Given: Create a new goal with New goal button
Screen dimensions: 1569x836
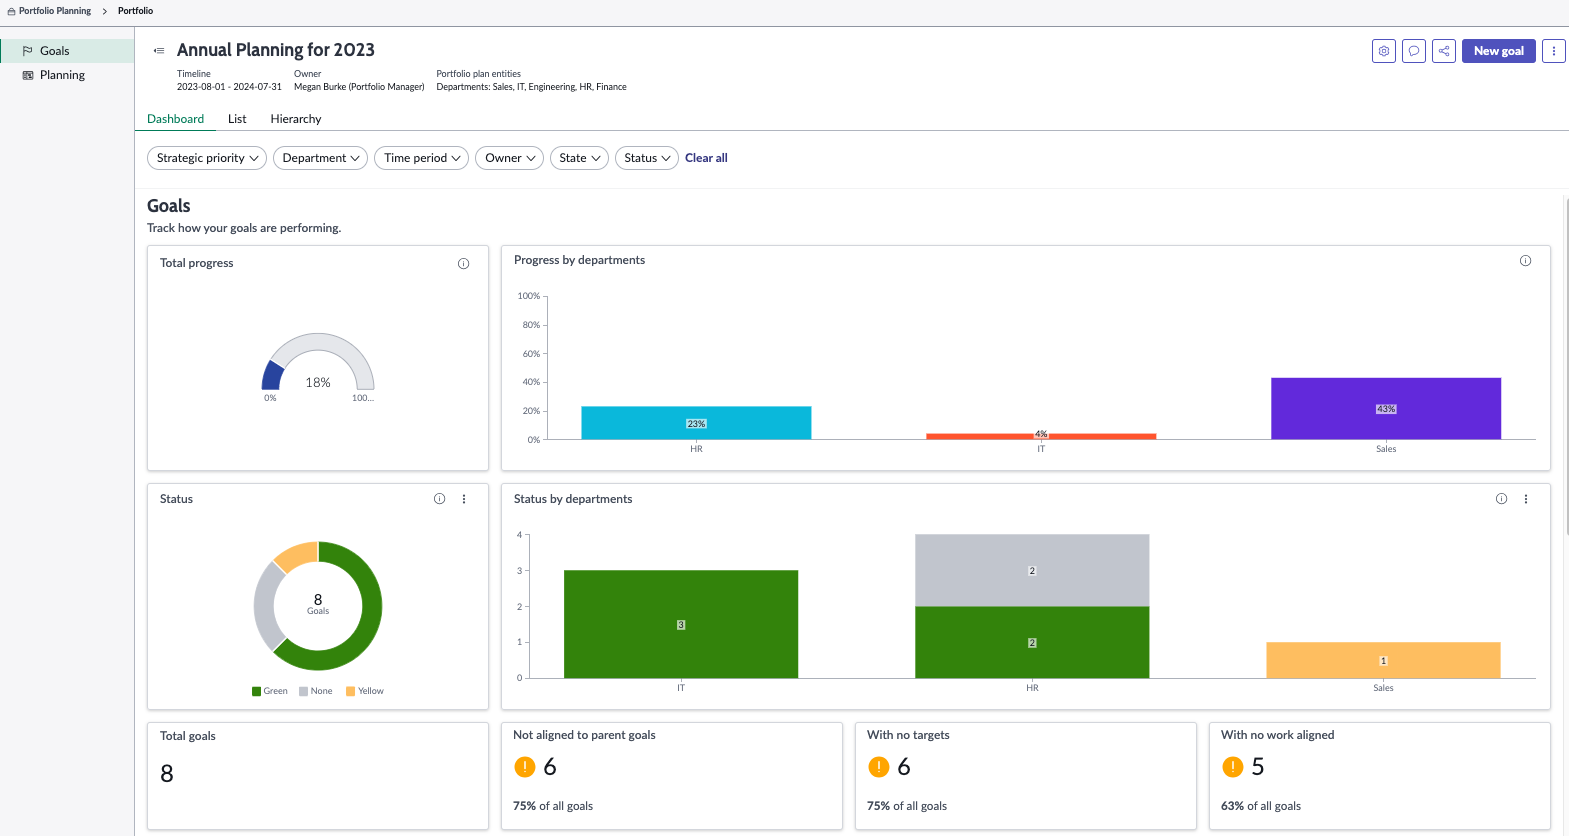Looking at the screenshot, I should click(1498, 51).
